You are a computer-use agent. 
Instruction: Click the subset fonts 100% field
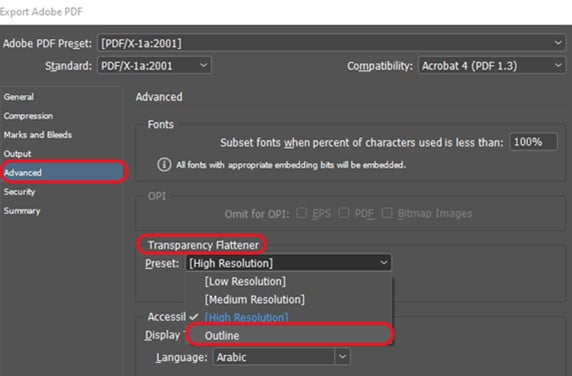[x=533, y=142]
